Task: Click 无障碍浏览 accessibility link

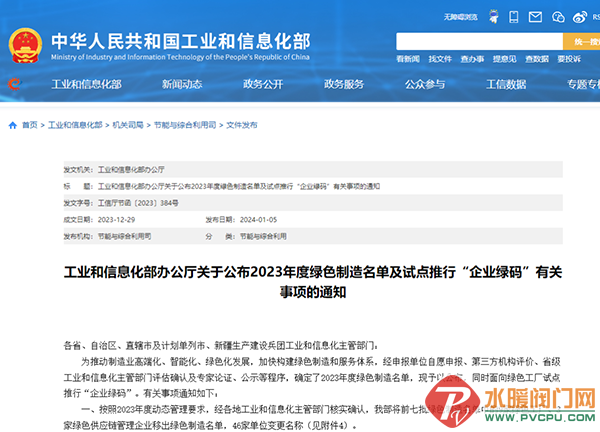Action: coord(460,17)
